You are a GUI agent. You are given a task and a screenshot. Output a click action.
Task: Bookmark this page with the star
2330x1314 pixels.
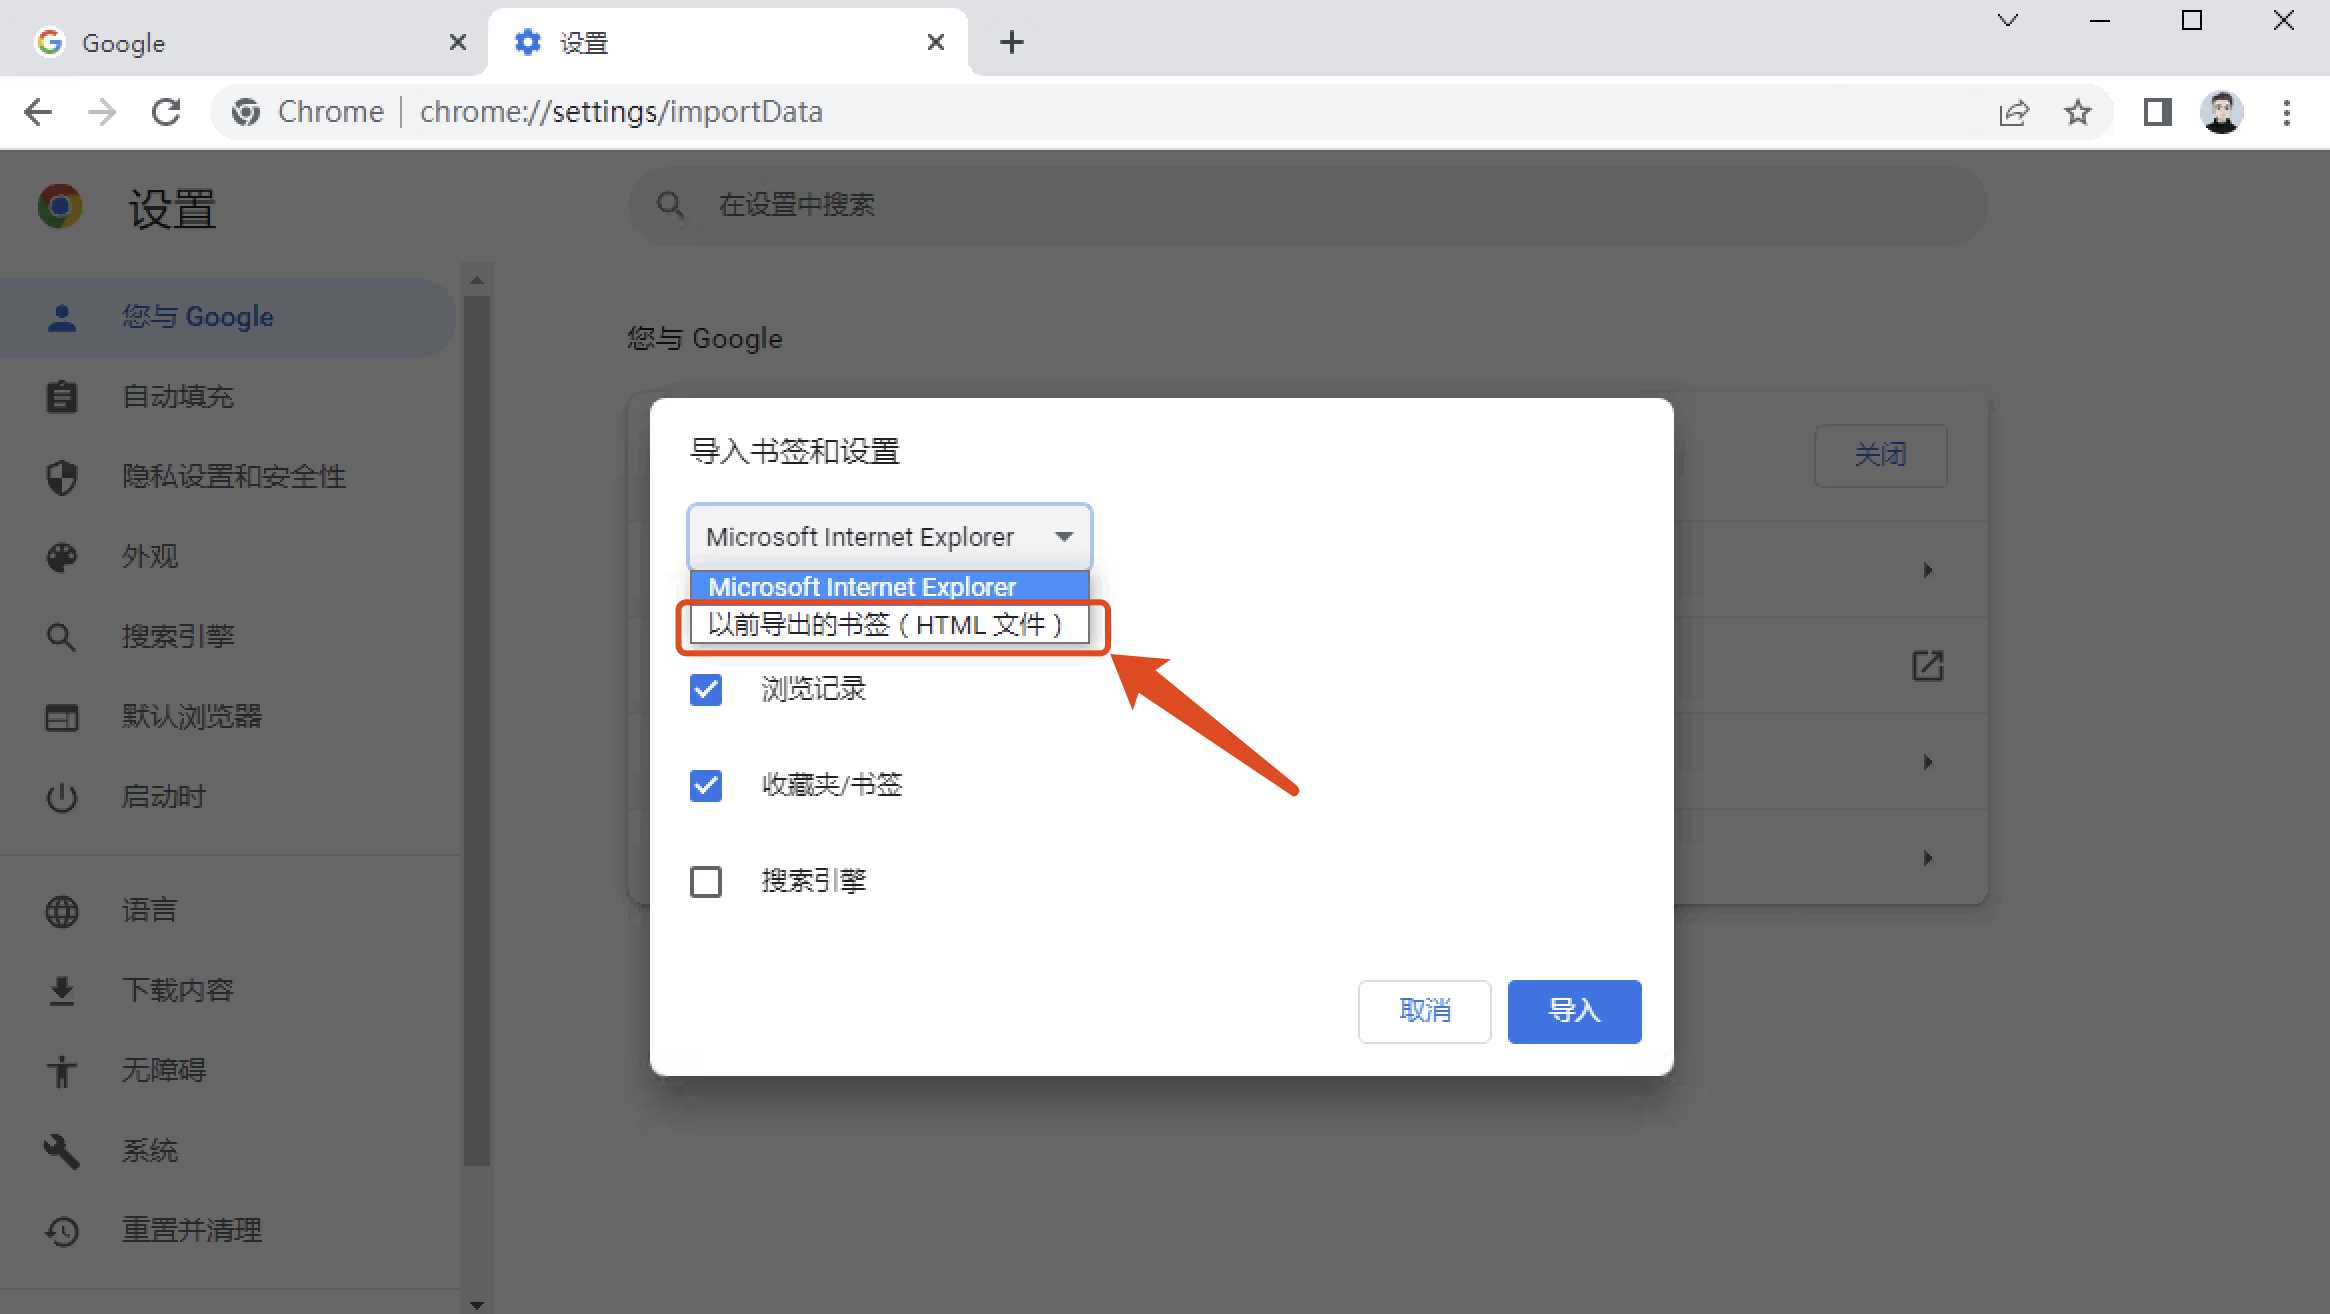[2078, 112]
